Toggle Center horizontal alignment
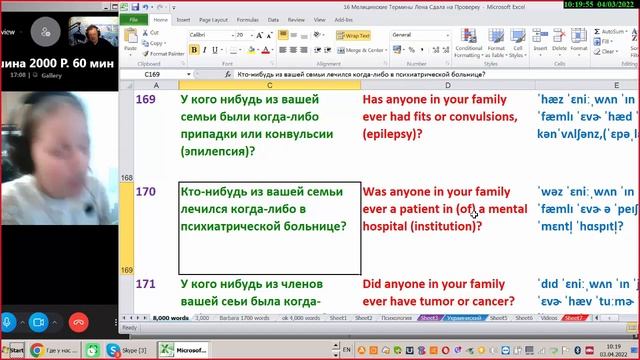This screenshot has height=360, width=640. pyautogui.click(x=293, y=50)
